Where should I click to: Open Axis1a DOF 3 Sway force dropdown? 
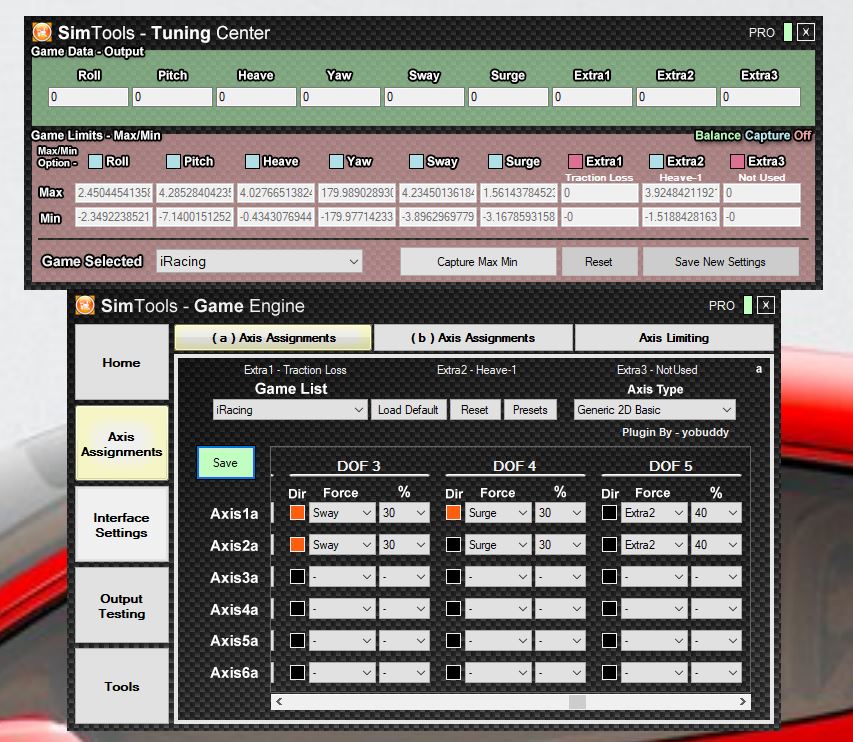(342, 512)
